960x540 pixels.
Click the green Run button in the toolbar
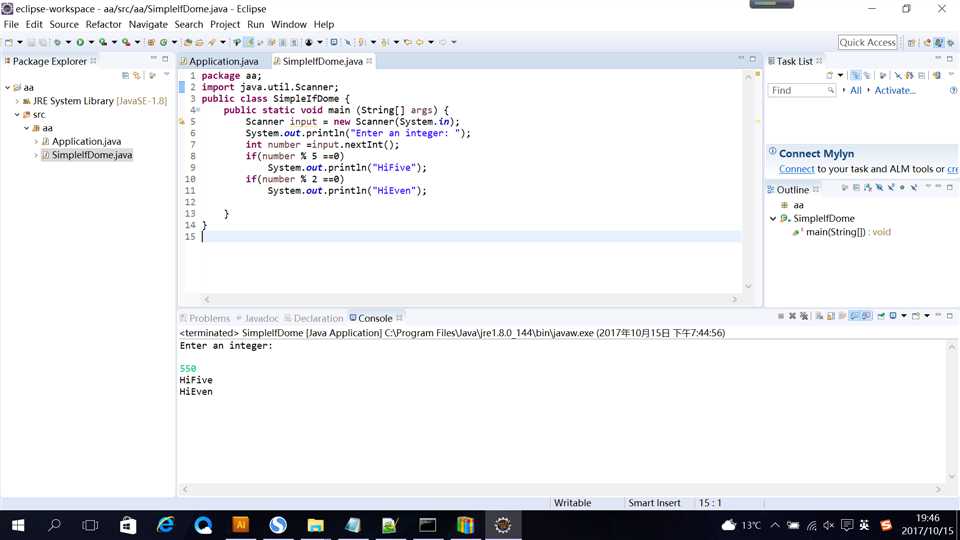(80, 42)
